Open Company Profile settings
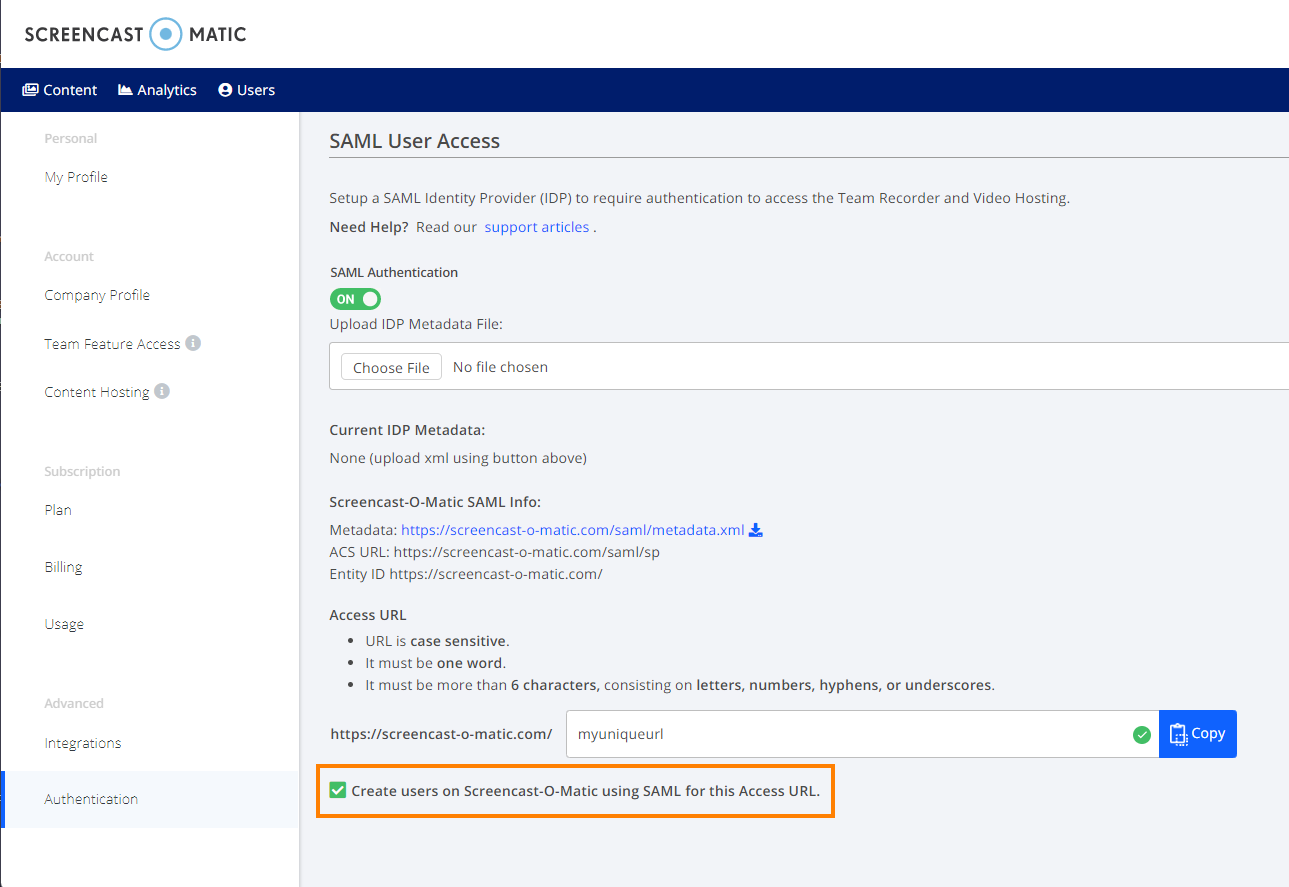The width and height of the screenshot is (1289, 887). pos(97,295)
